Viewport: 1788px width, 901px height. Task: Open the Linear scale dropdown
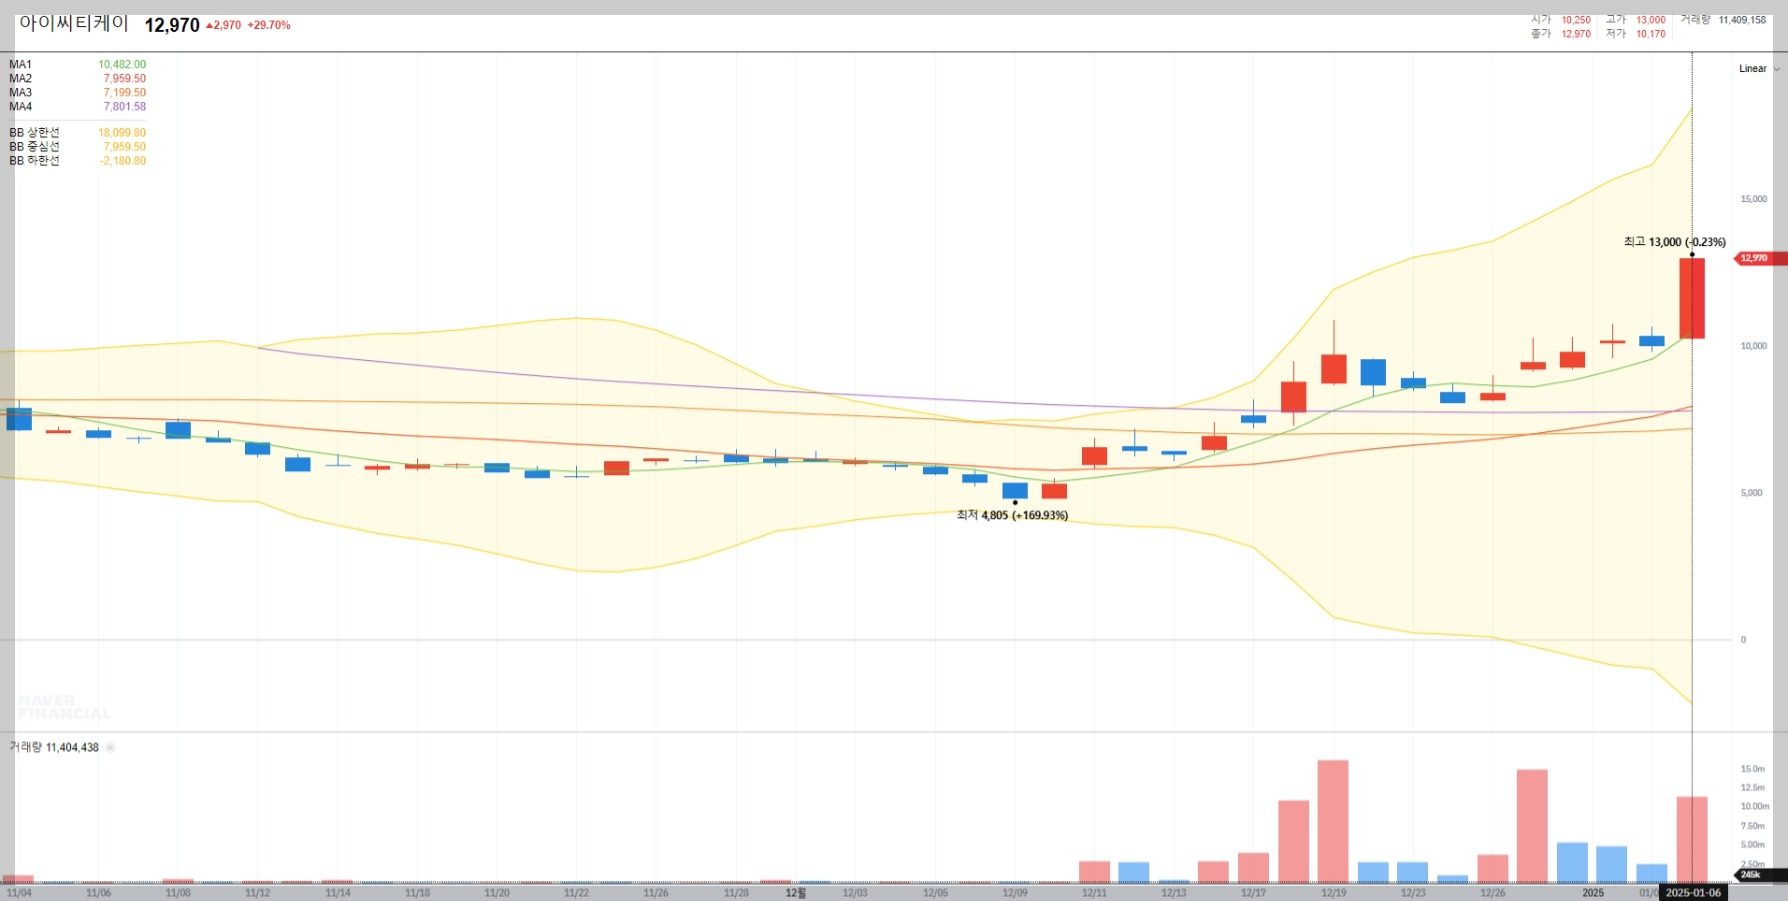point(1759,69)
